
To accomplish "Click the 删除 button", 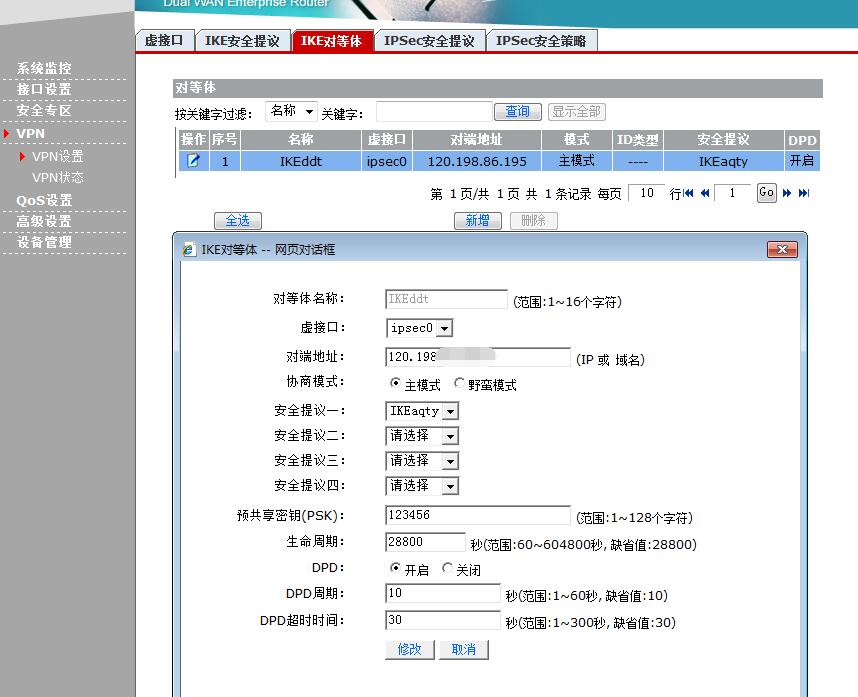I will click(534, 220).
